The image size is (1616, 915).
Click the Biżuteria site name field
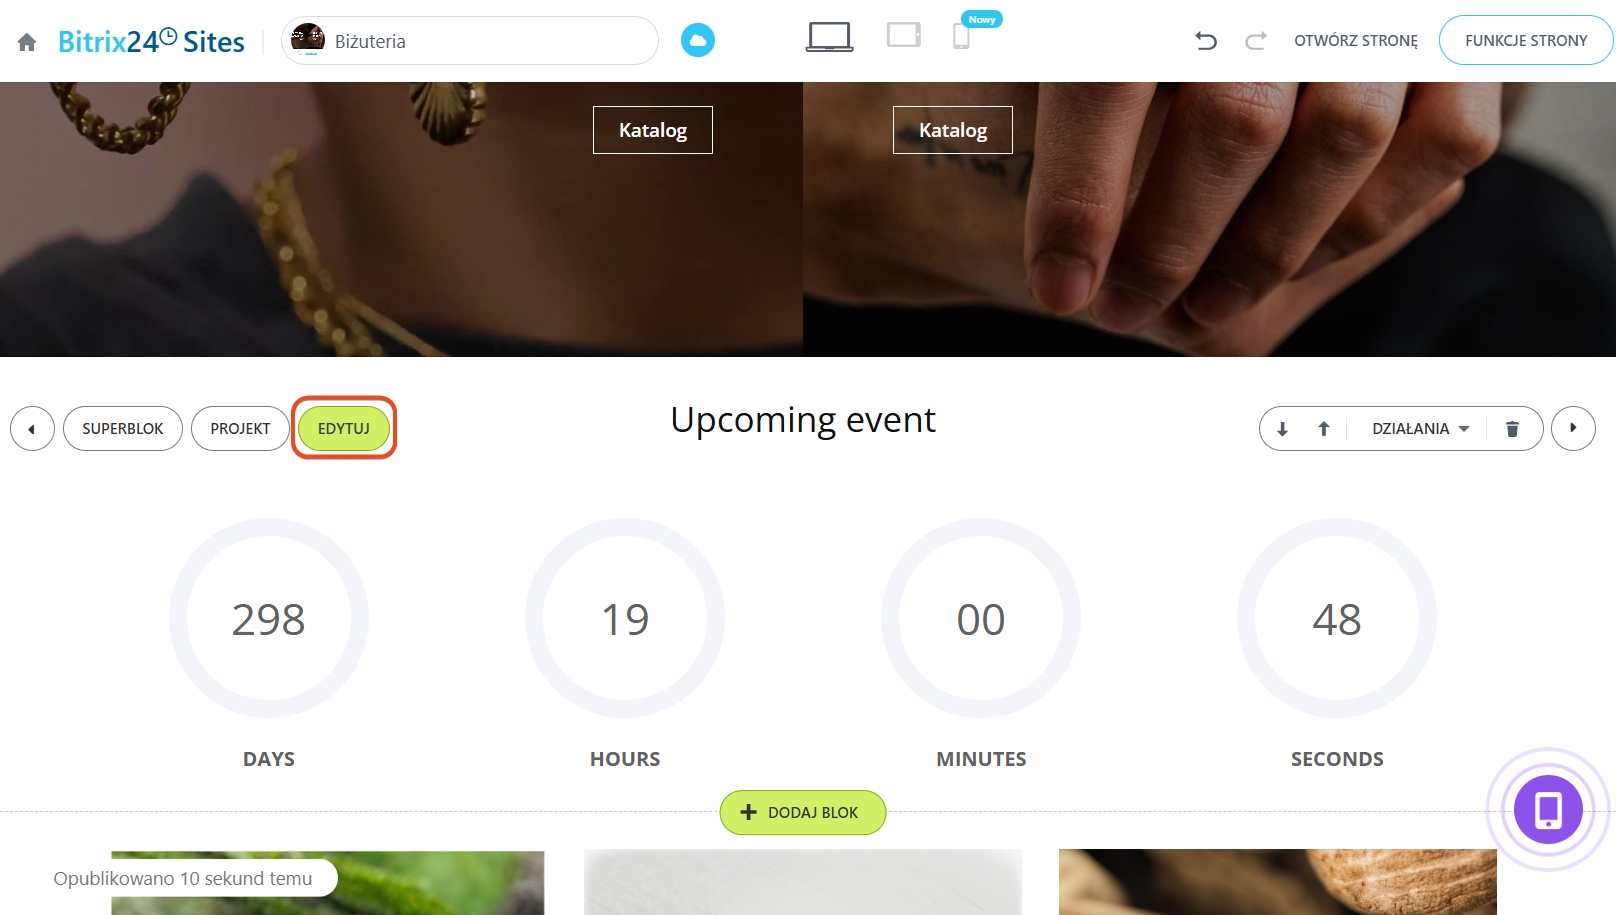click(x=470, y=41)
